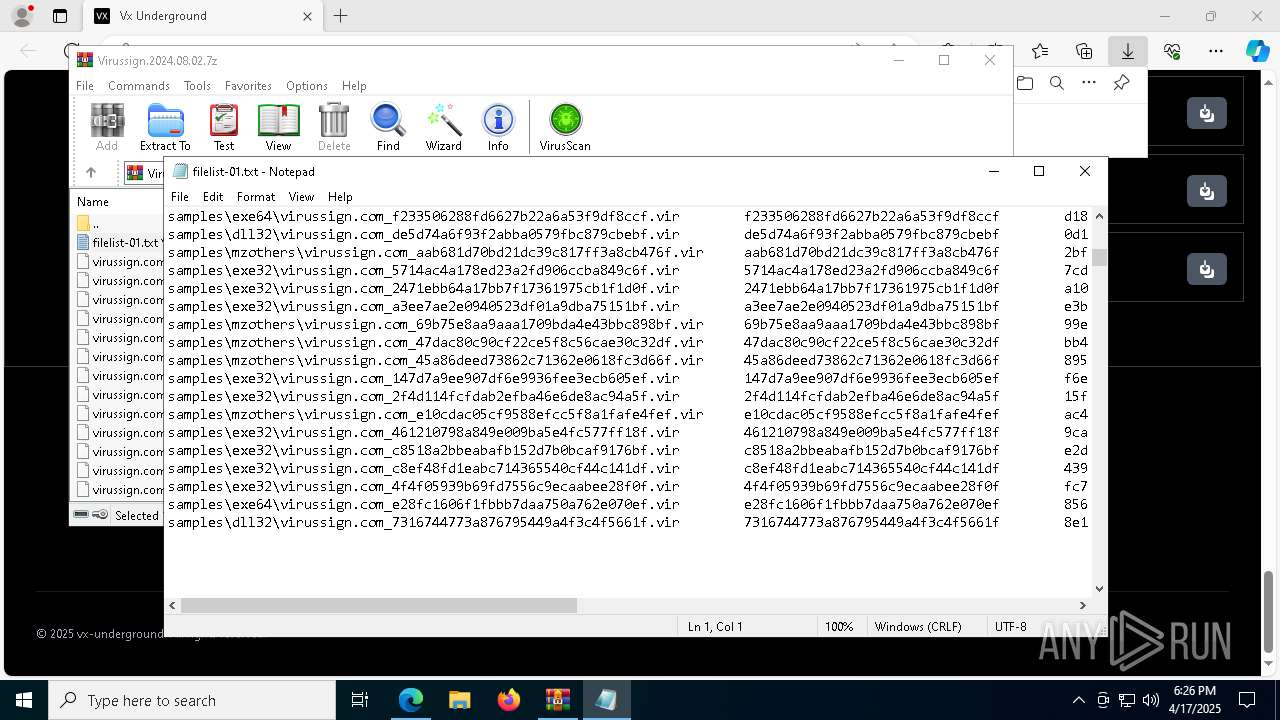Click Notepad vertical scrollbar up arrow
The width and height of the screenshot is (1280, 720).
pos(1099,216)
